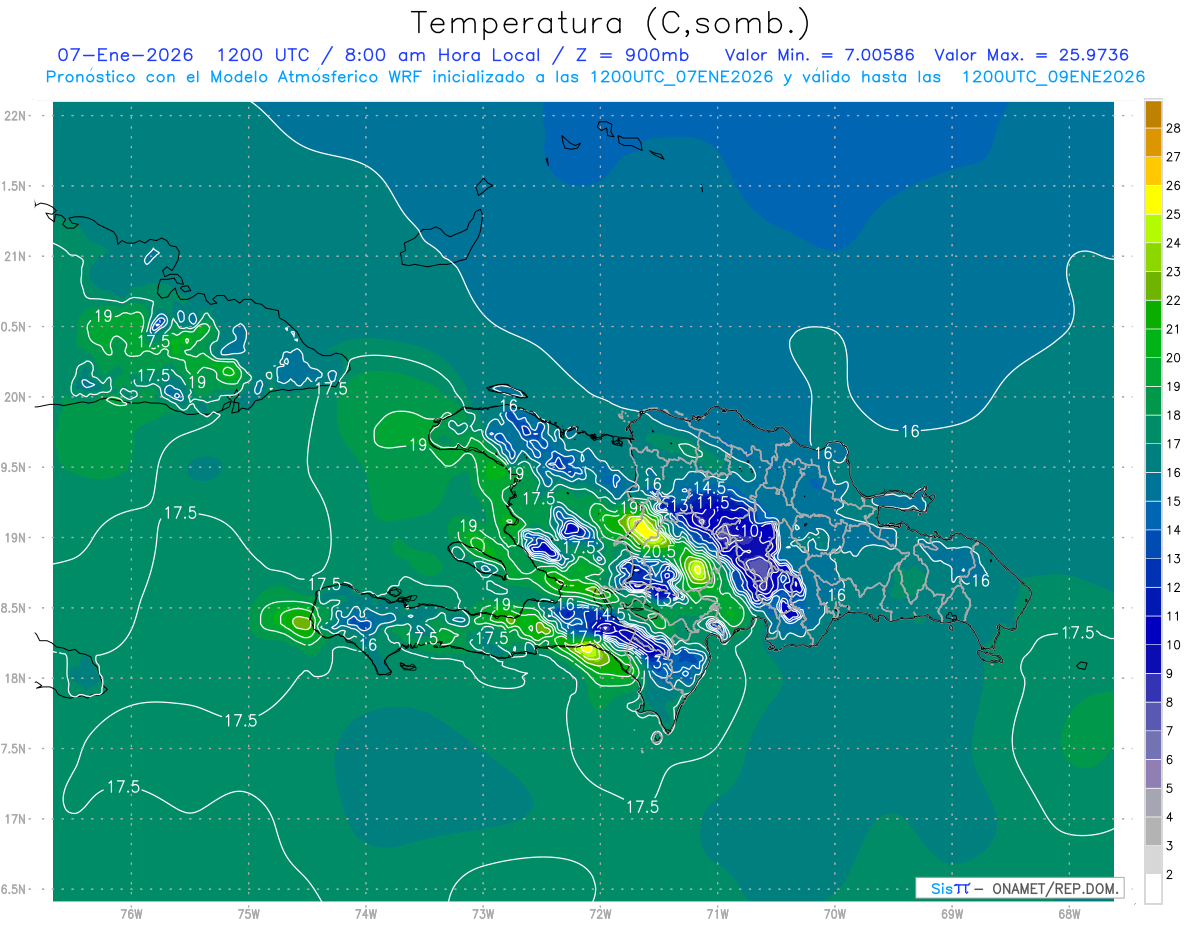Click the 68W longitude axis label
Image resolution: width=1200 pixels, height=927 pixels.
(1068, 913)
